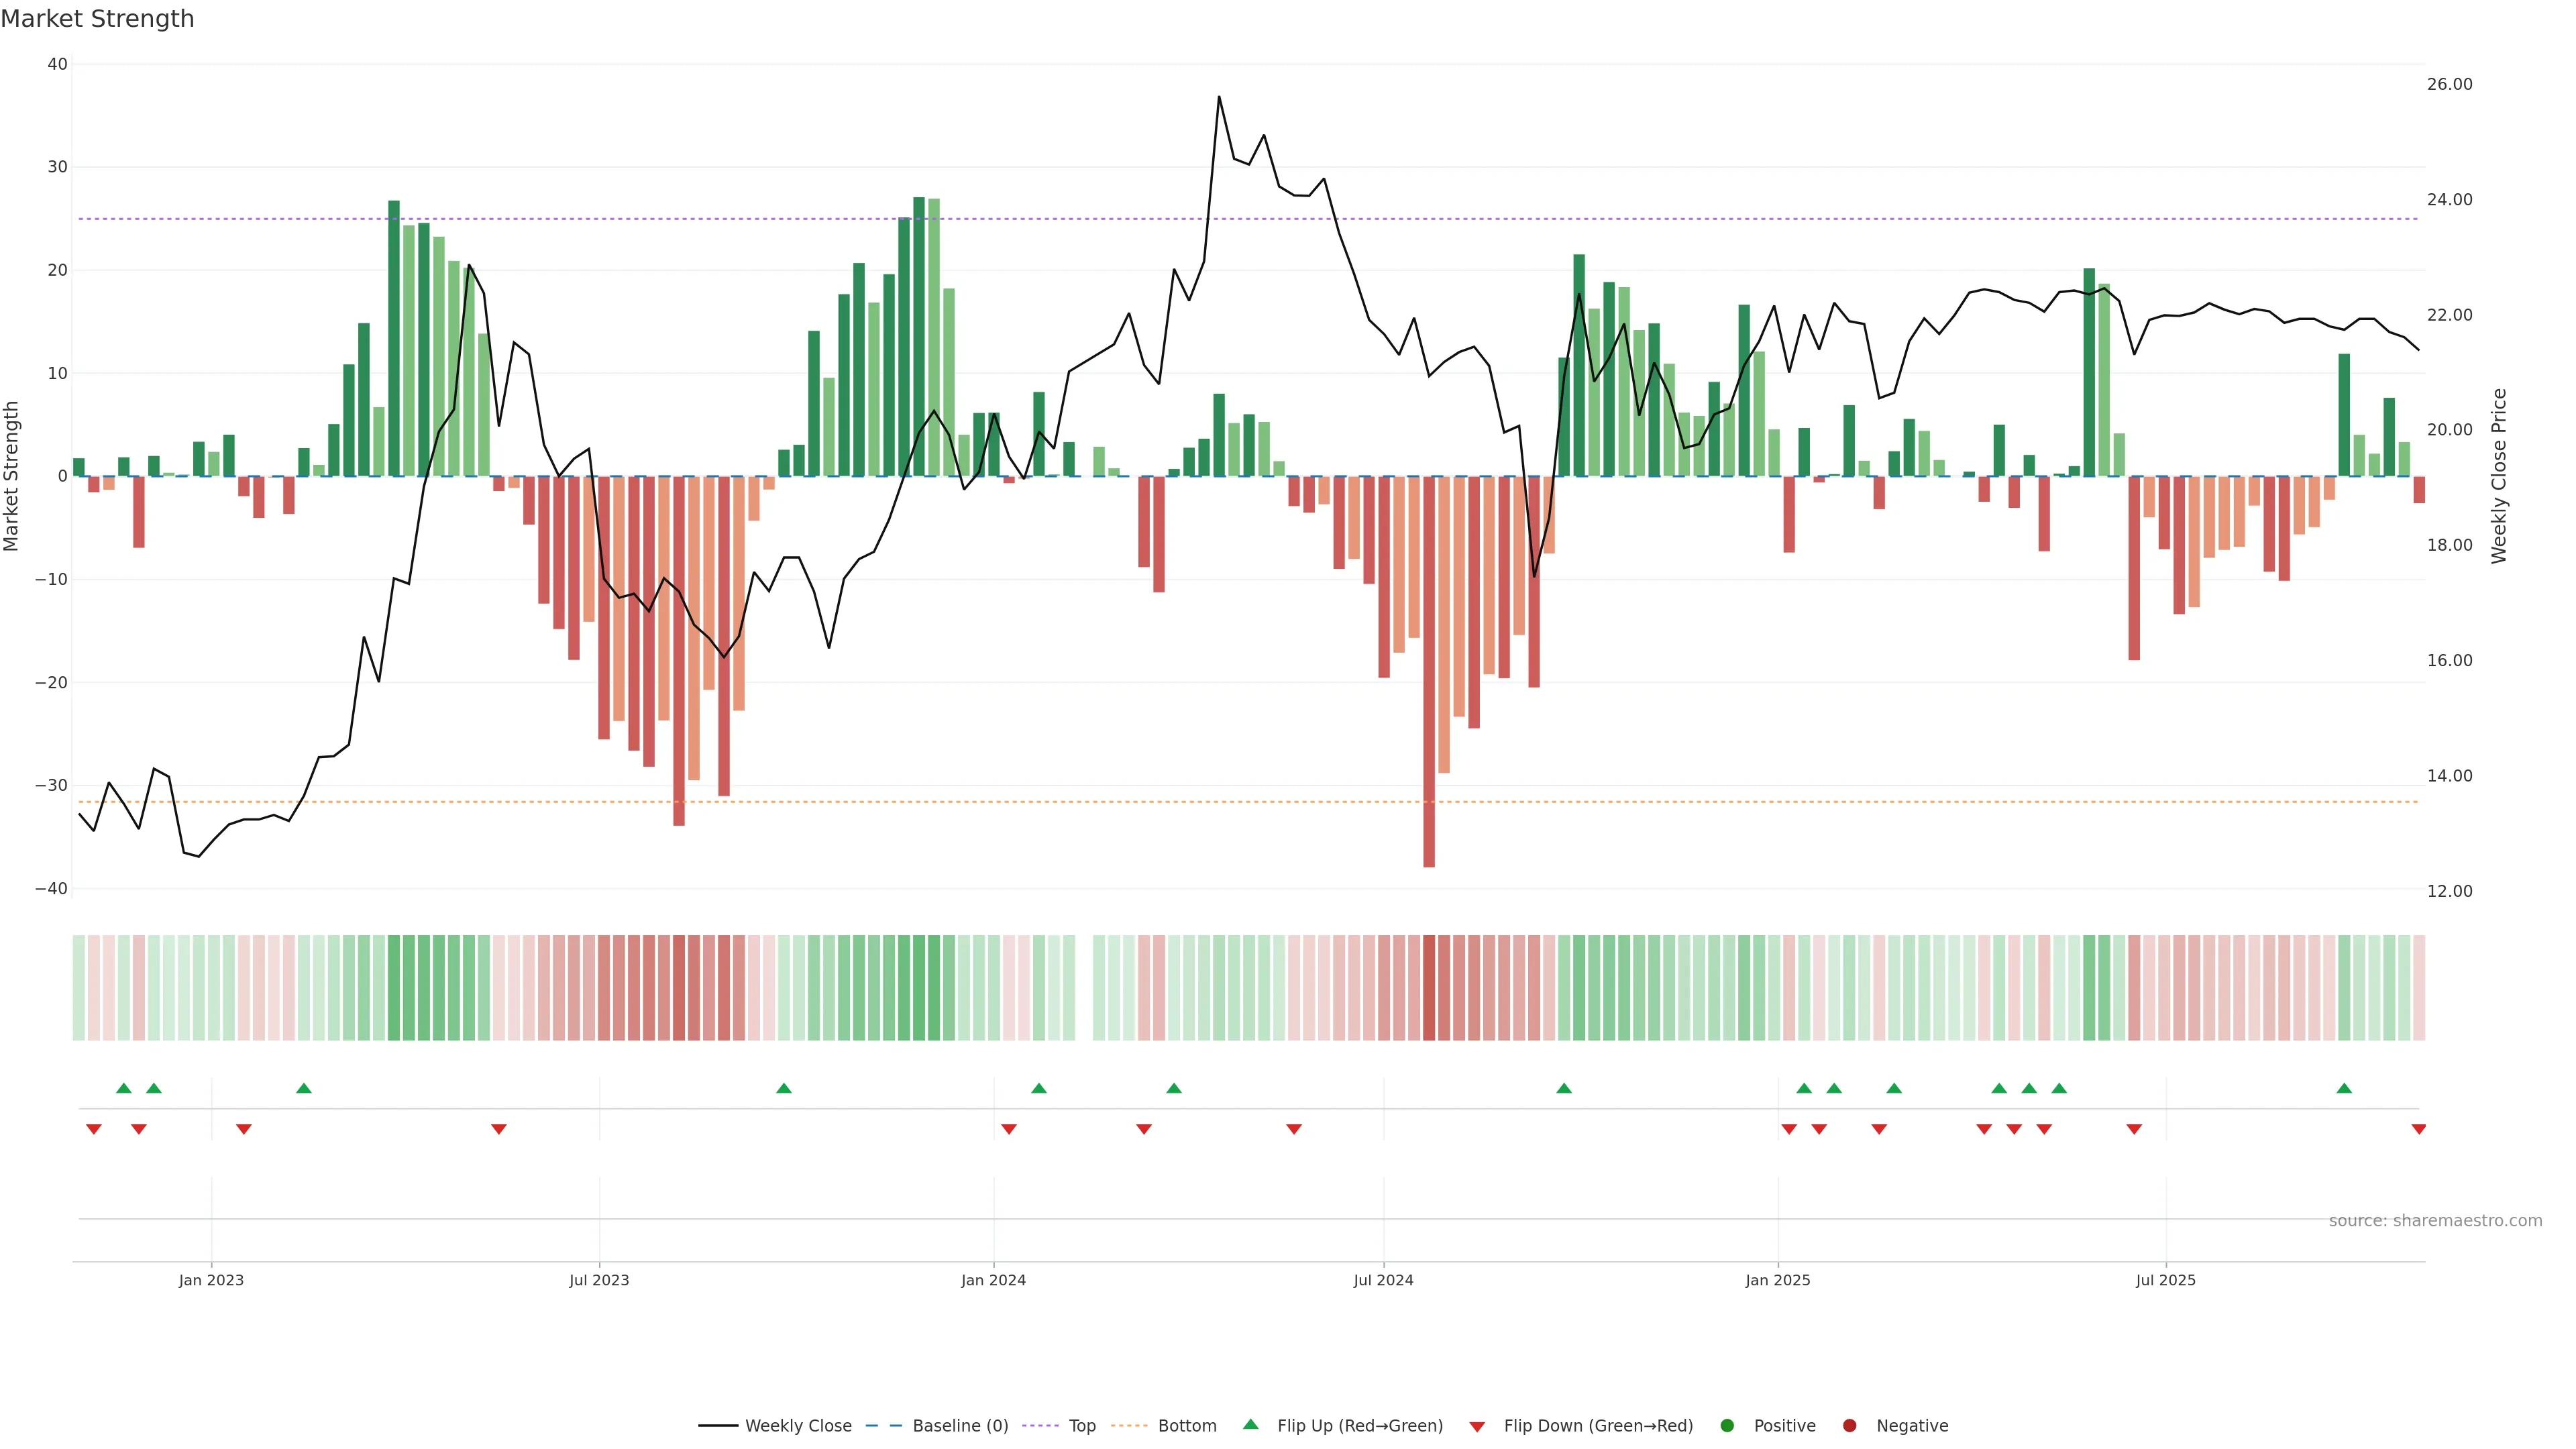Viewport: 2576px width, 1449px height.
Task: Click the rightmost green flip-up triangle marker
Action: (x=2344, y=1088)
